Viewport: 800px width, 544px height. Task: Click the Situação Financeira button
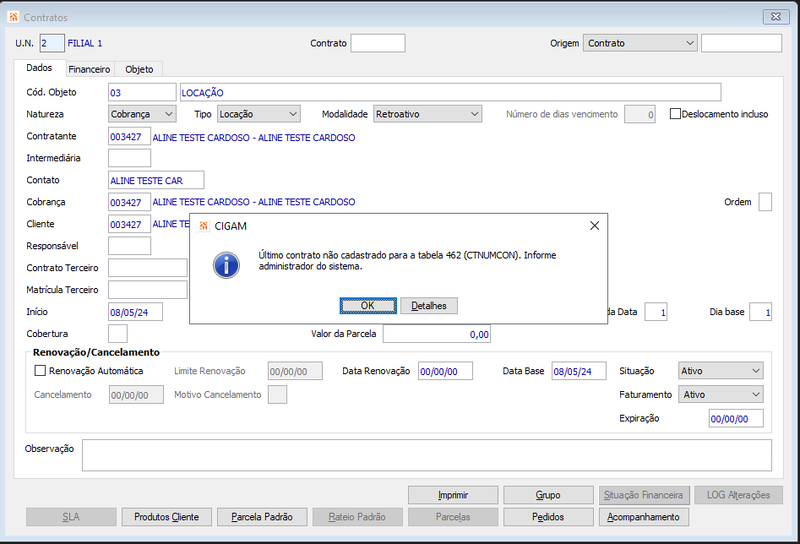click(x=643, y=495)
